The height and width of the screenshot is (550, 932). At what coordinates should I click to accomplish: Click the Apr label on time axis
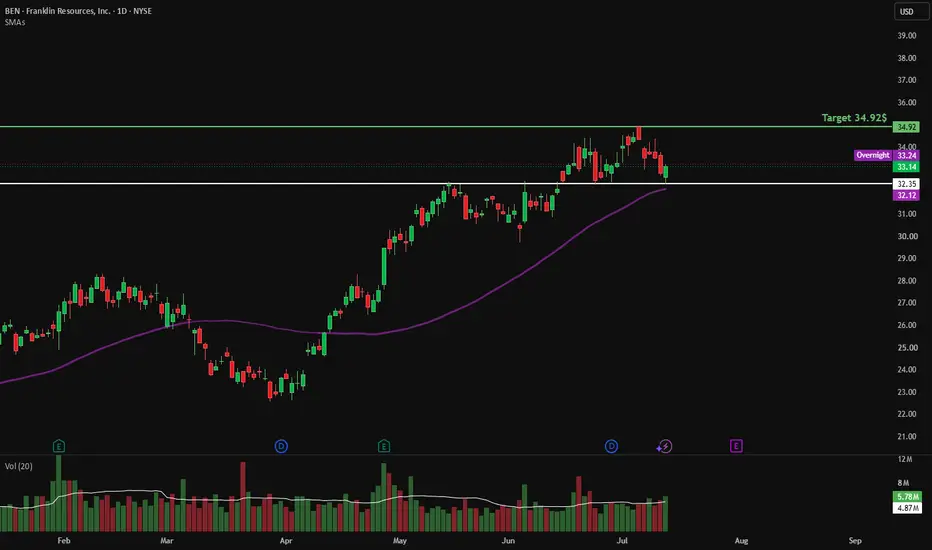[286, 540]
